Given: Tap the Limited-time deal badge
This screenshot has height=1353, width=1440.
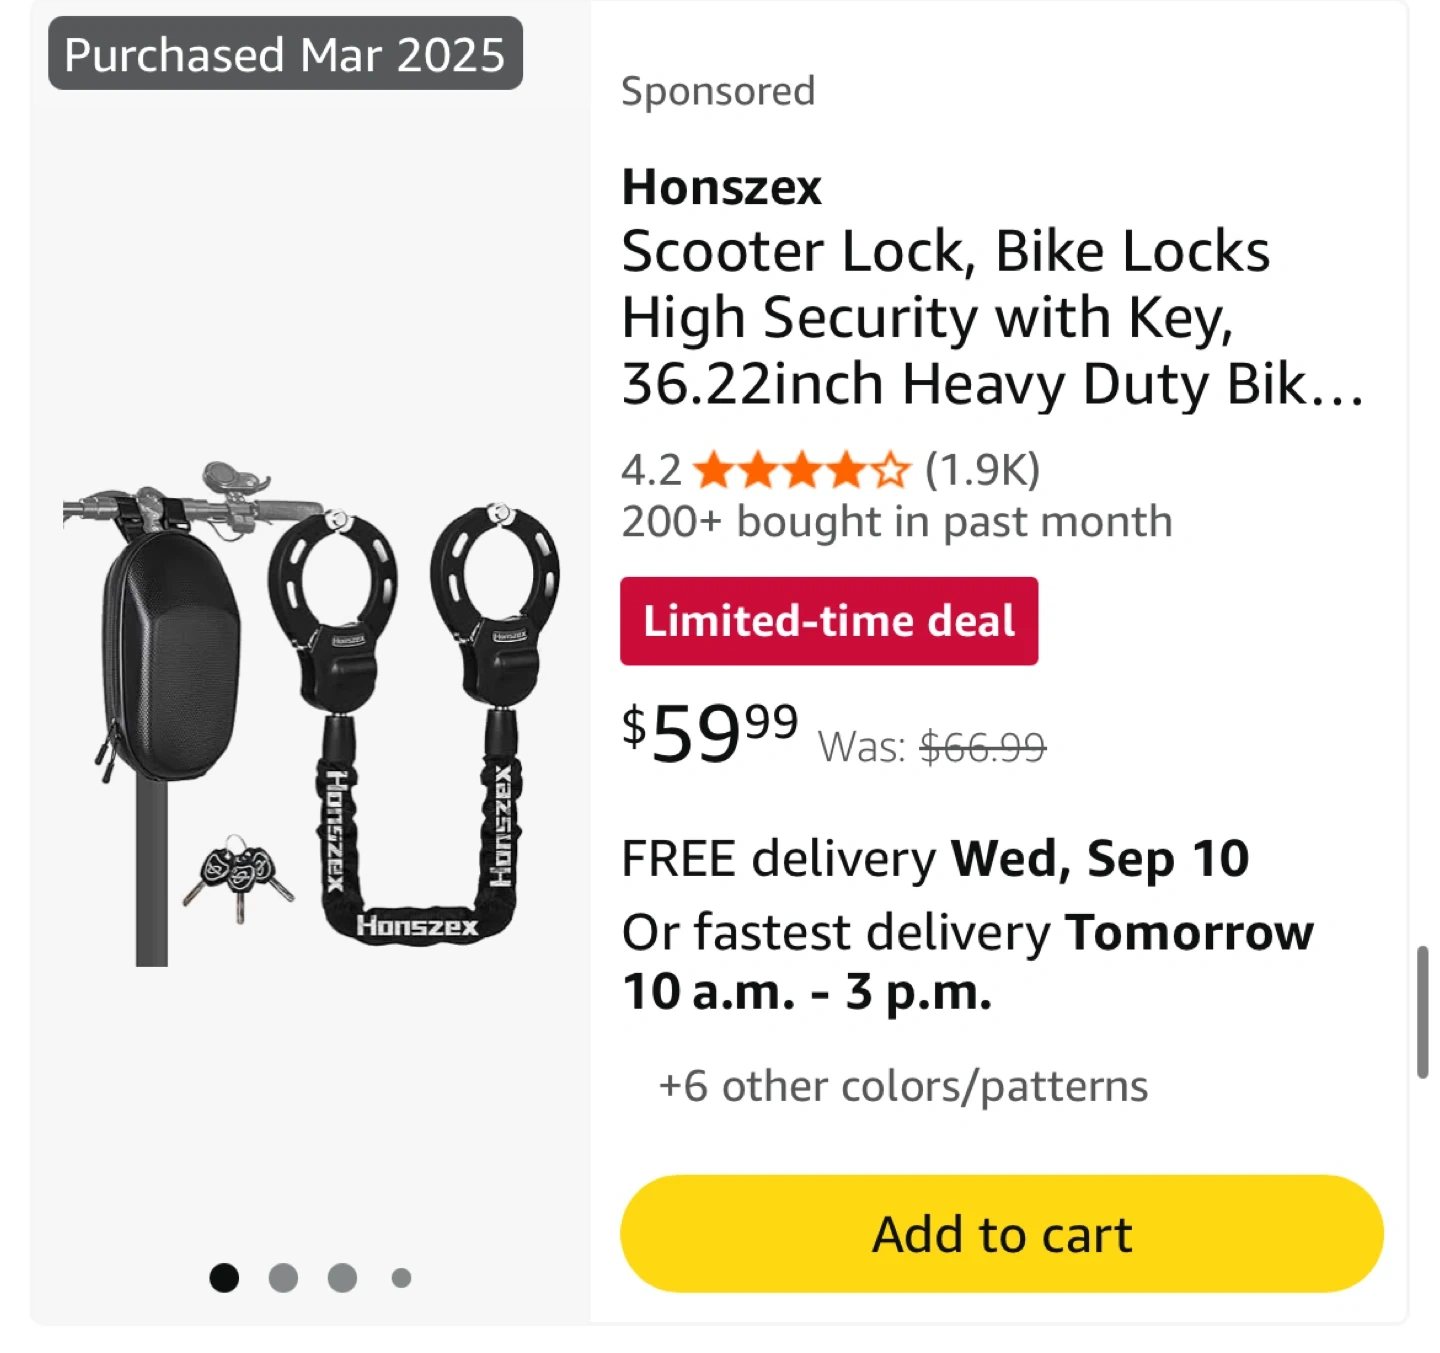Looking at the screenshot, I should (x=828, y=621).
